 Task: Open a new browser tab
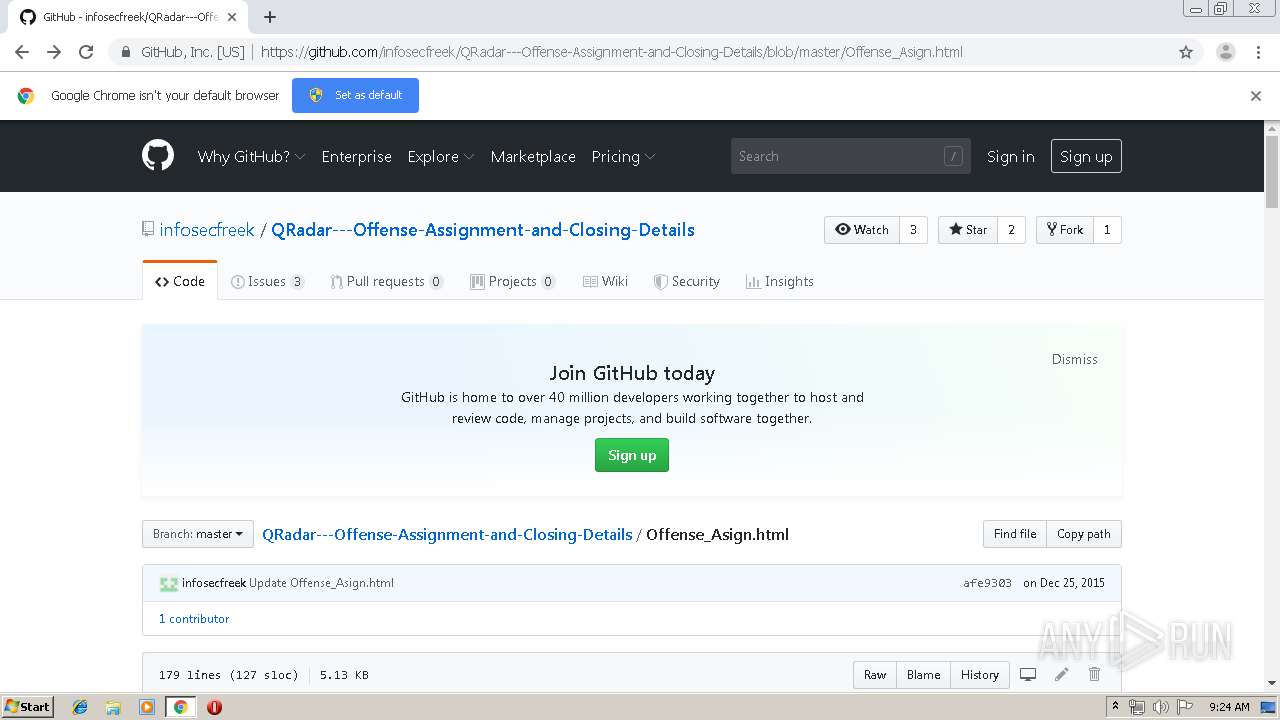[270, 17]
